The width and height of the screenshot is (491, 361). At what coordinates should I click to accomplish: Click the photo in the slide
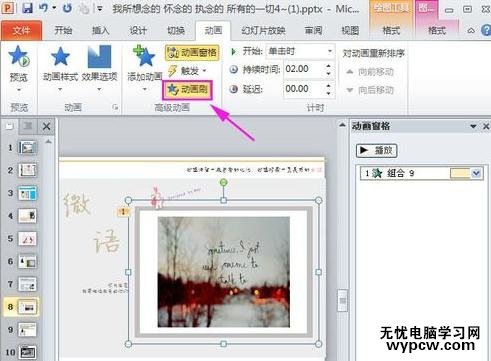pyautogui.click(x=224, y=272)
